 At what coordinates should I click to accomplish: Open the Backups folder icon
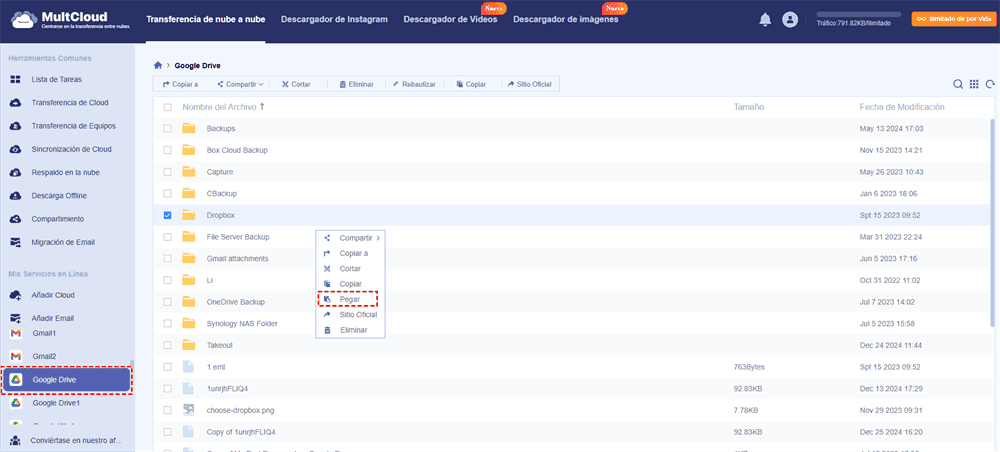click(188, 128)
